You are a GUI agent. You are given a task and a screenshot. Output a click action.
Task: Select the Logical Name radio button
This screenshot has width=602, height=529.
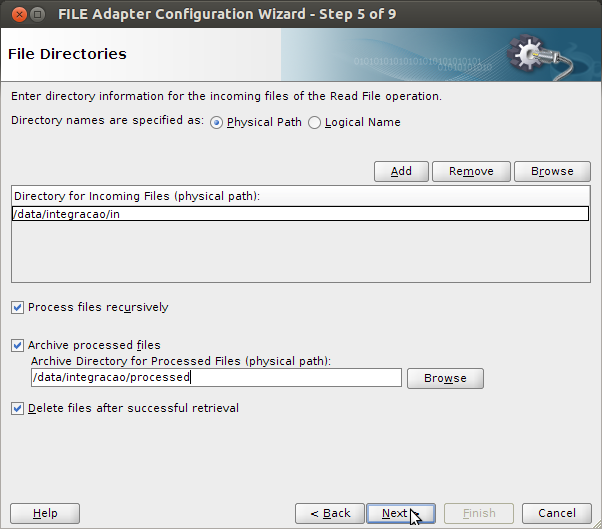click(x=314, y=122)
